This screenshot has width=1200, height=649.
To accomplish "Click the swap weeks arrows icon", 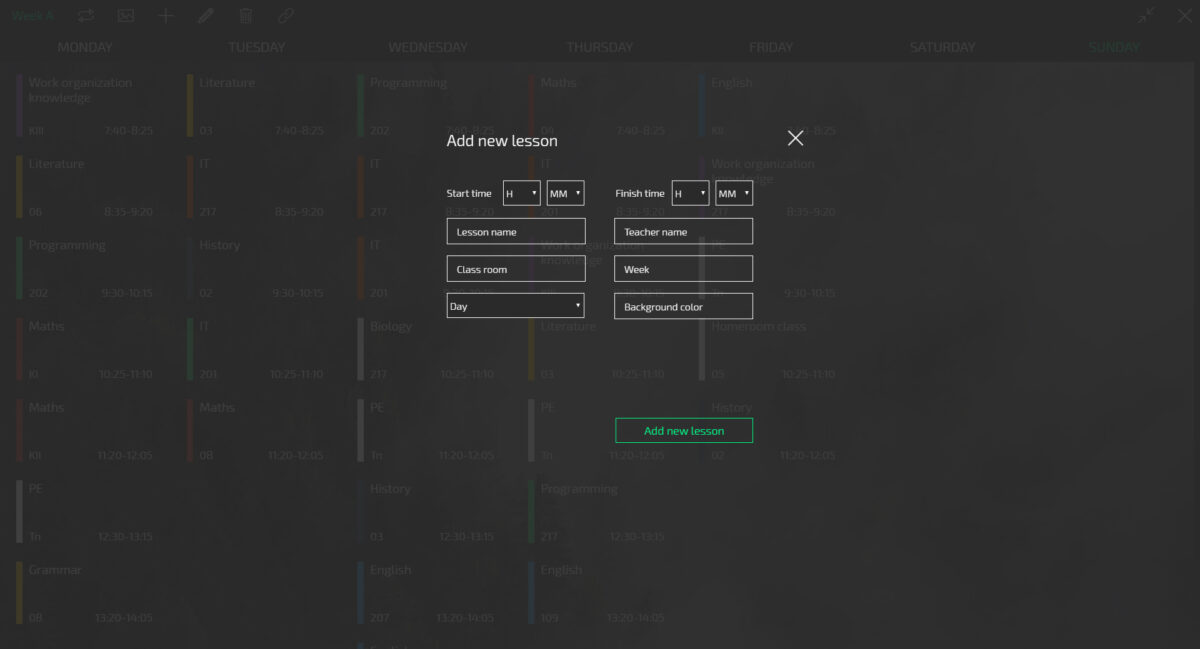I will pos(86,16).
